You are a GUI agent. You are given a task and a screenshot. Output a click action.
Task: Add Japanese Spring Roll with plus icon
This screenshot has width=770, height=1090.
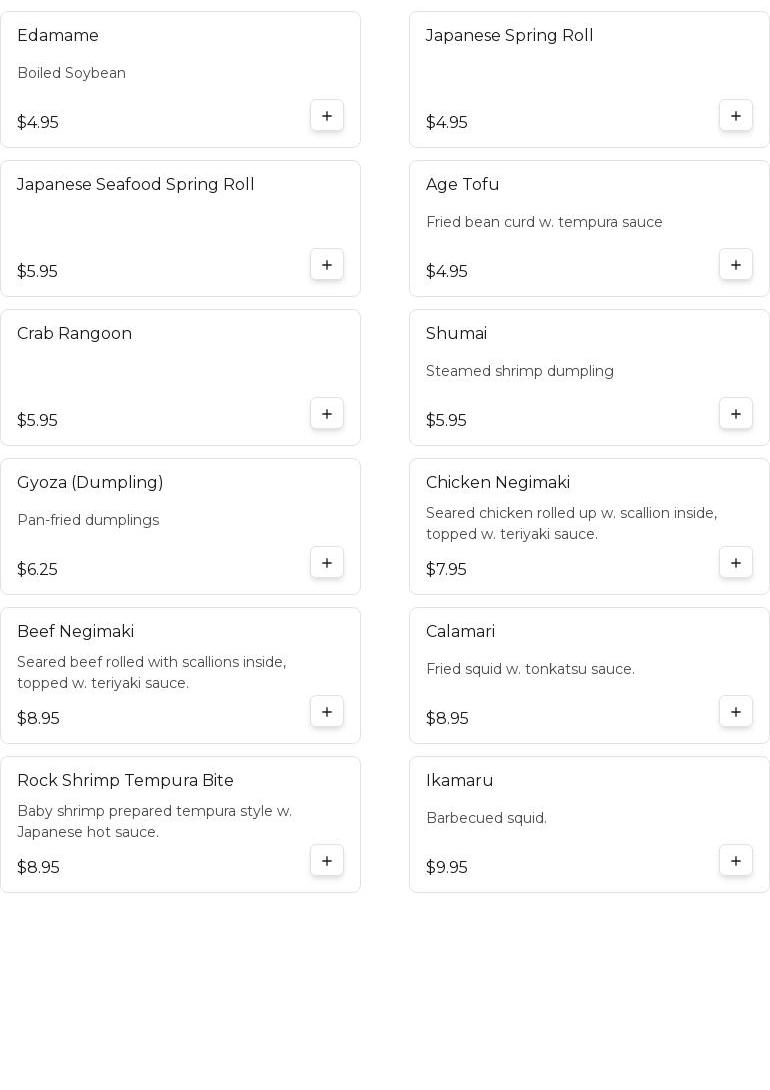point(736,115)
